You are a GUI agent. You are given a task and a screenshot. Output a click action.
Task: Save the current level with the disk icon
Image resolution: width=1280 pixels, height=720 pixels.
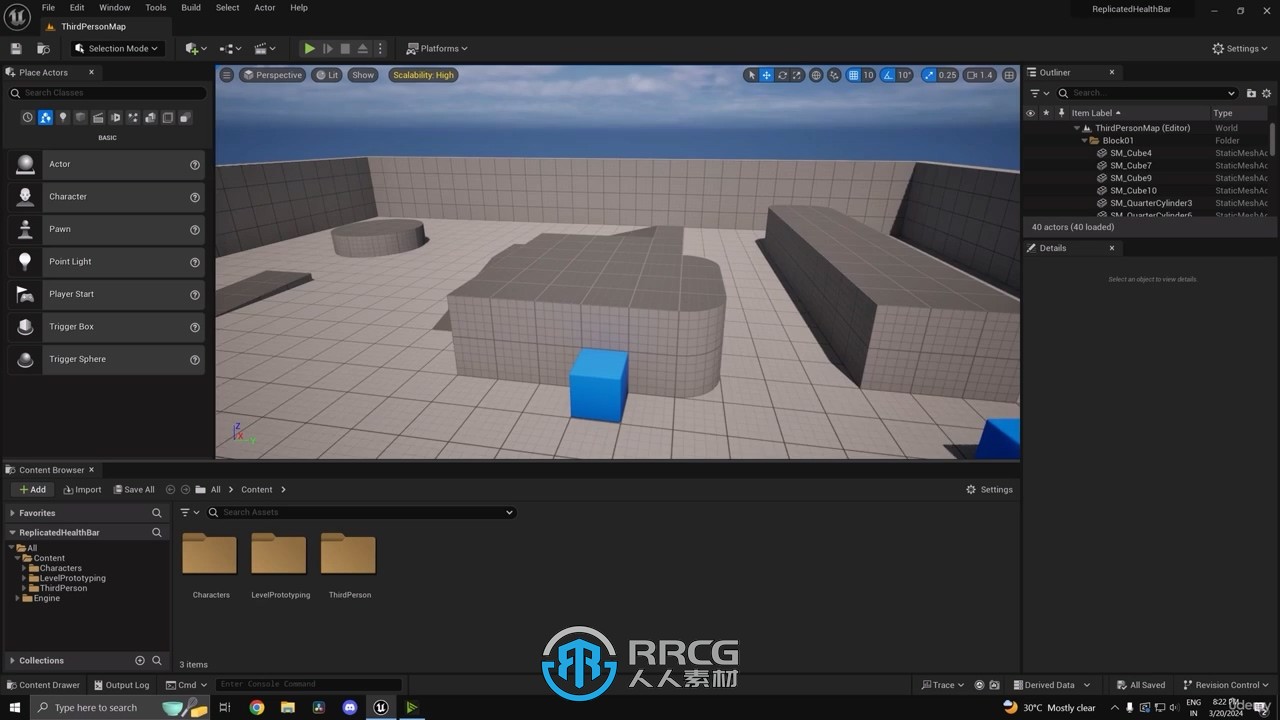(16, 48)
